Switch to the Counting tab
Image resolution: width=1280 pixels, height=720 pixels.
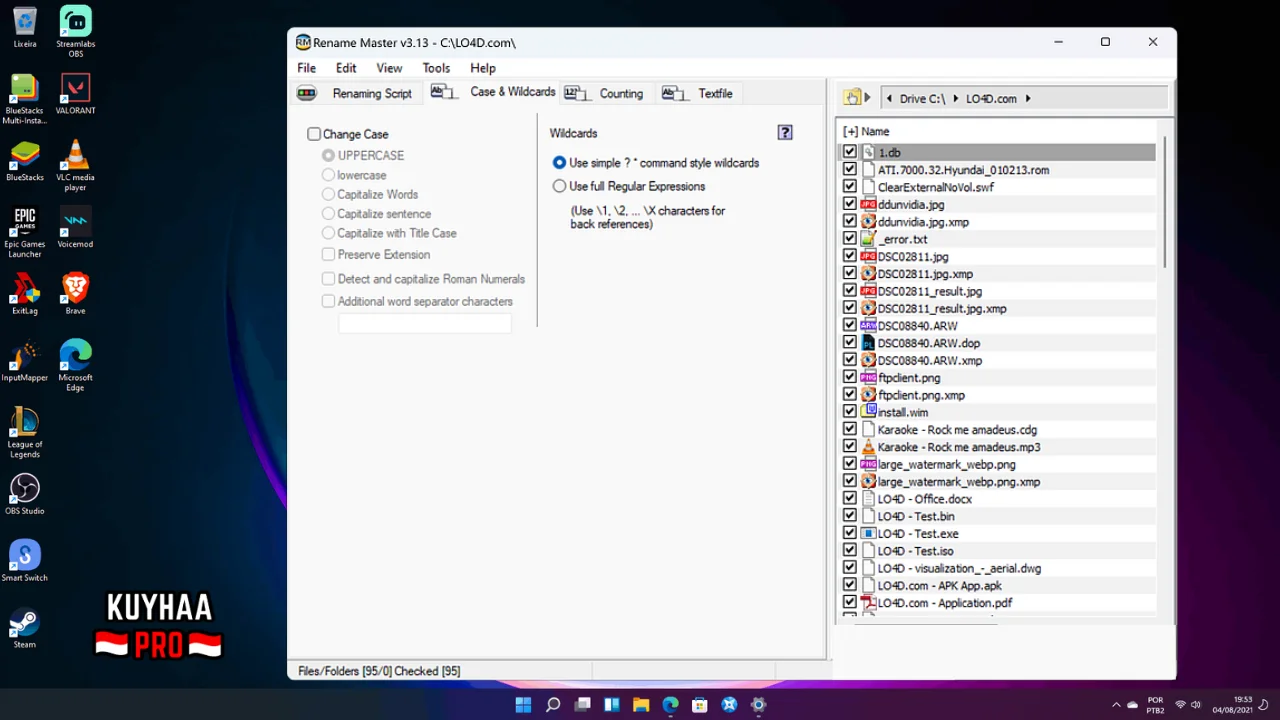pos(606,93)
